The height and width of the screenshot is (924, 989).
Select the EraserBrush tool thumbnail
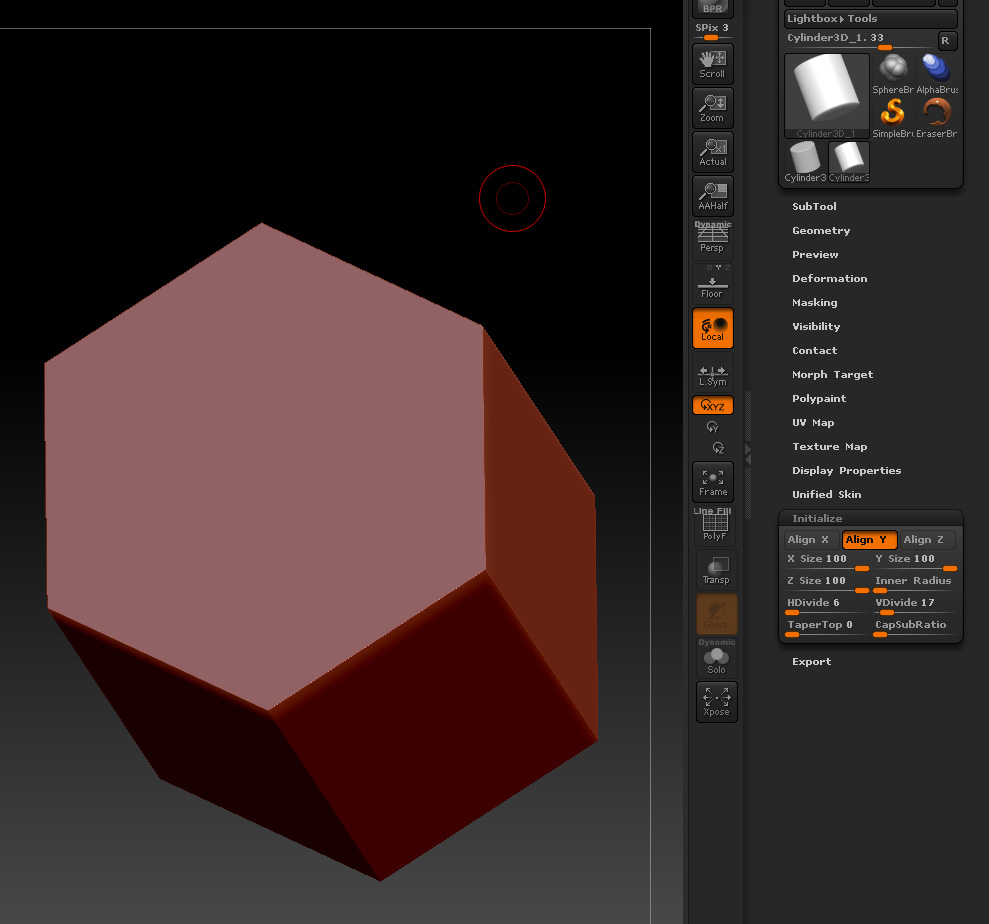pos(936,118)
